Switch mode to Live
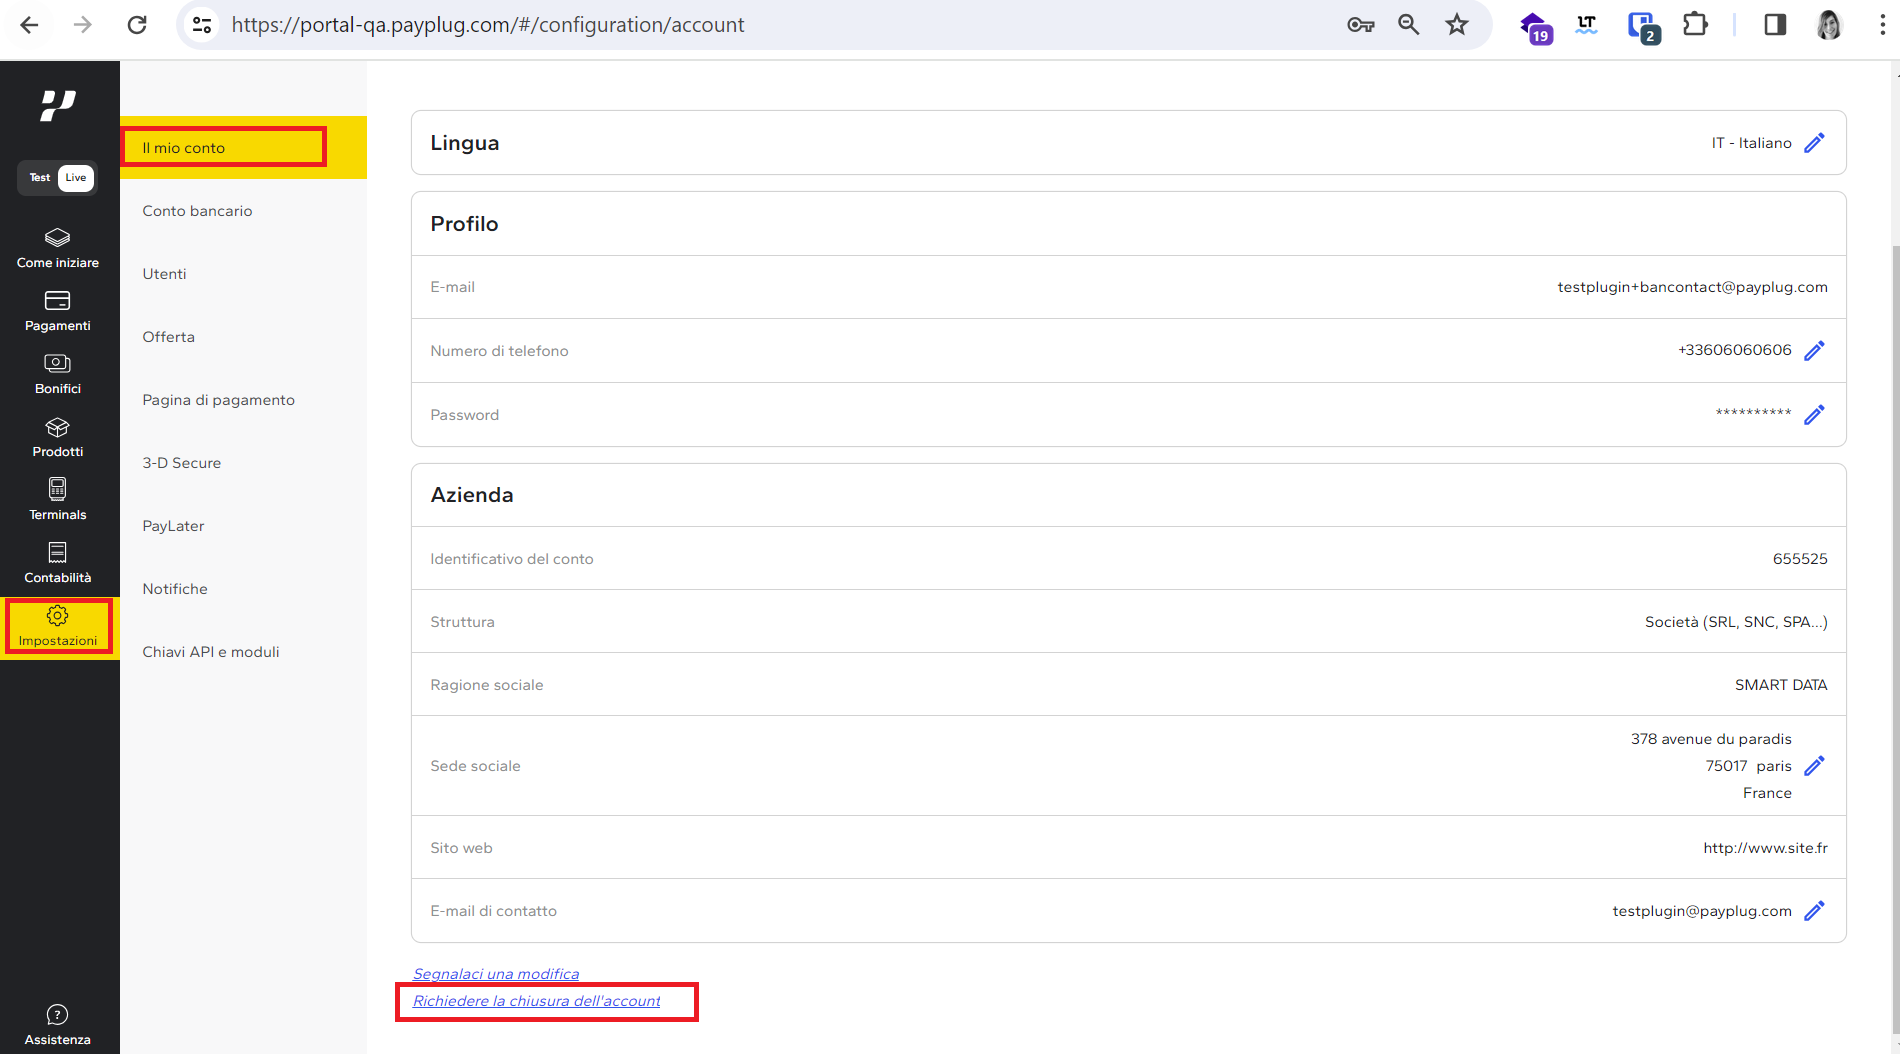1900x1054 pixels. pyautogui.click(x=76, y=178)
